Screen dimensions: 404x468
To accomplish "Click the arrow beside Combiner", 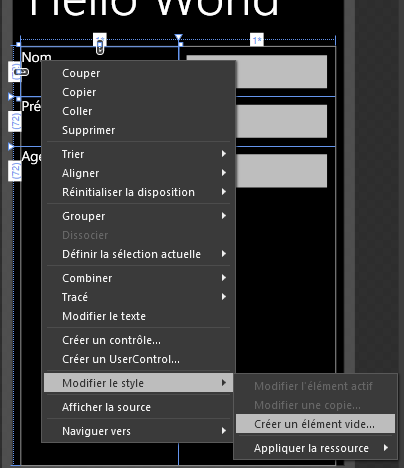I will (224, 278).
